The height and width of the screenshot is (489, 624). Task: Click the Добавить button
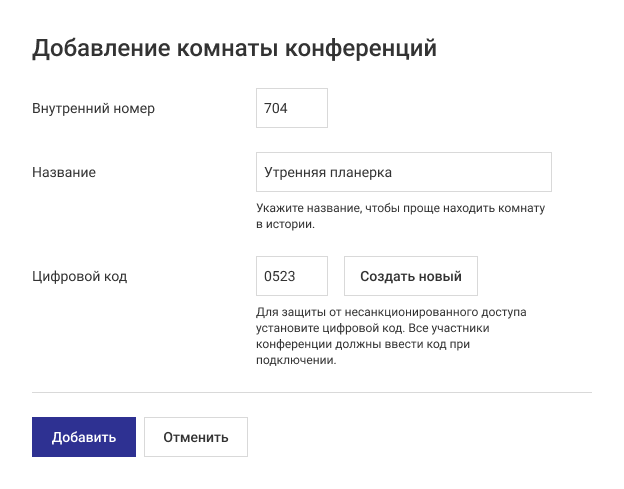(84, 437)
